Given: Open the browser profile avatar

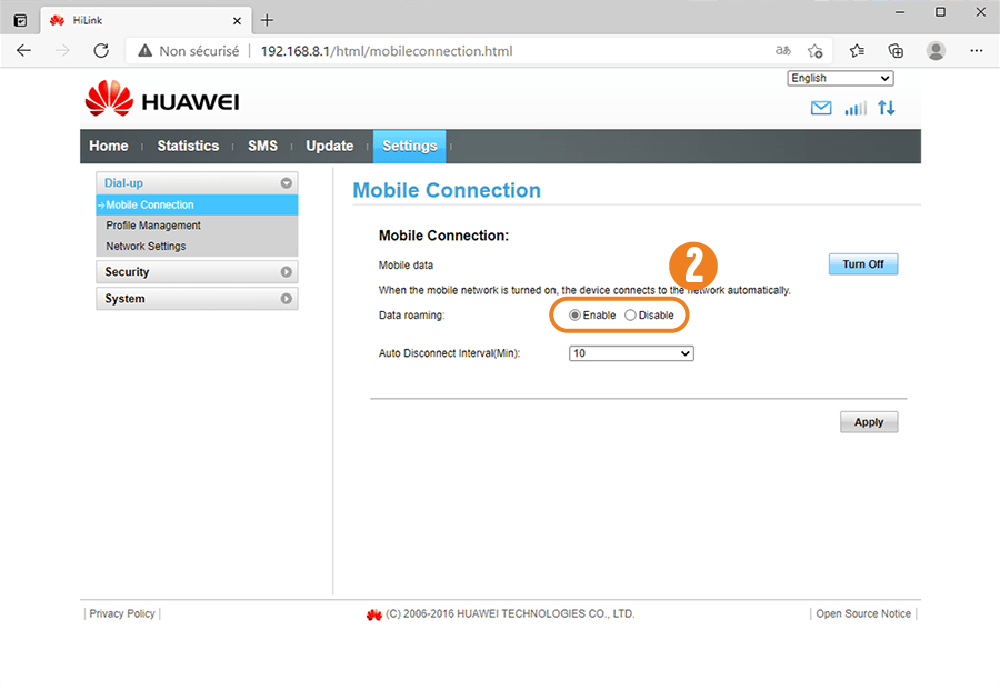Looking at the screenshot, I should pyautogui.click(x=936, y=51).
